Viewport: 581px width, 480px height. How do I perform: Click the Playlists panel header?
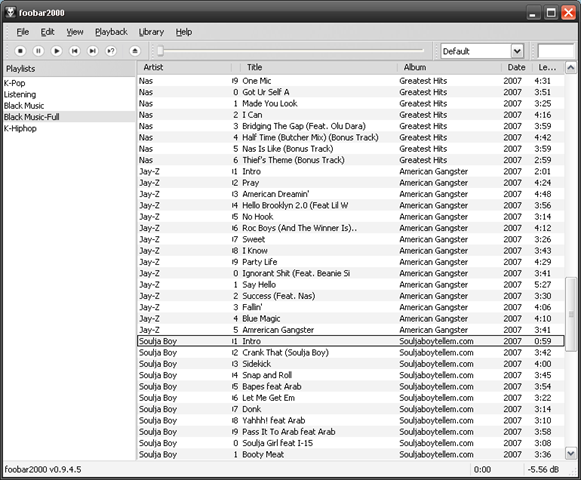(x=69, y=69)
